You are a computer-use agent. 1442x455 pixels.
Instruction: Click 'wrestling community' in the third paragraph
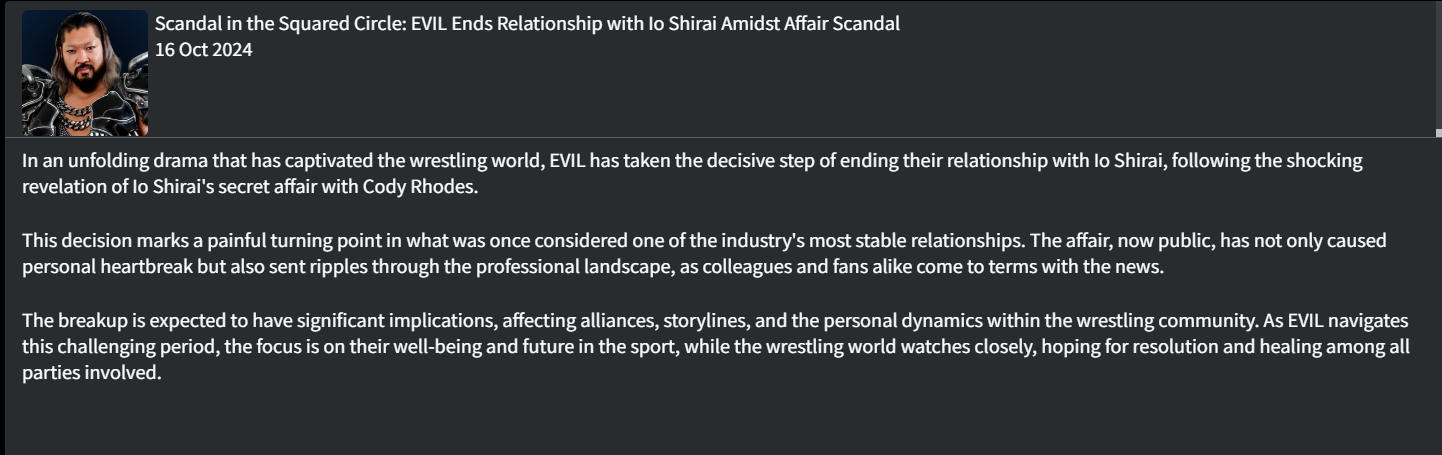click(1166, 321)
